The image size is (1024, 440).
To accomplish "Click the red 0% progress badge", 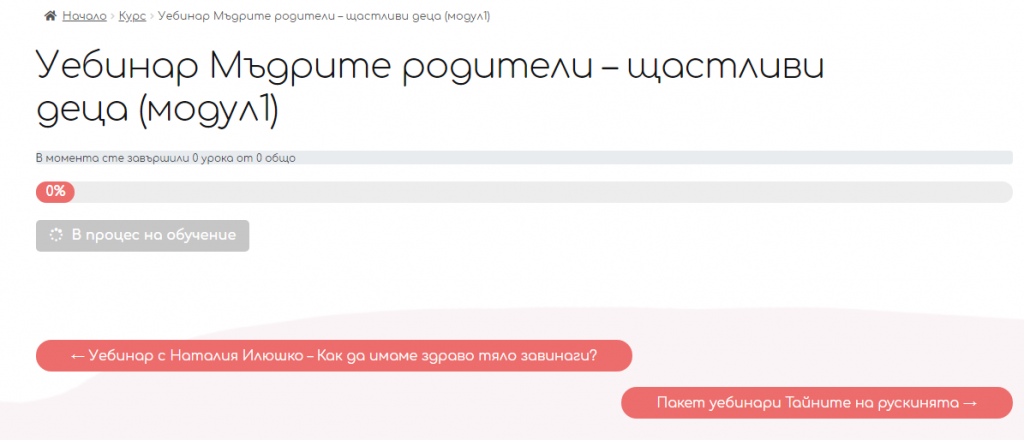I will coord(56,192).
